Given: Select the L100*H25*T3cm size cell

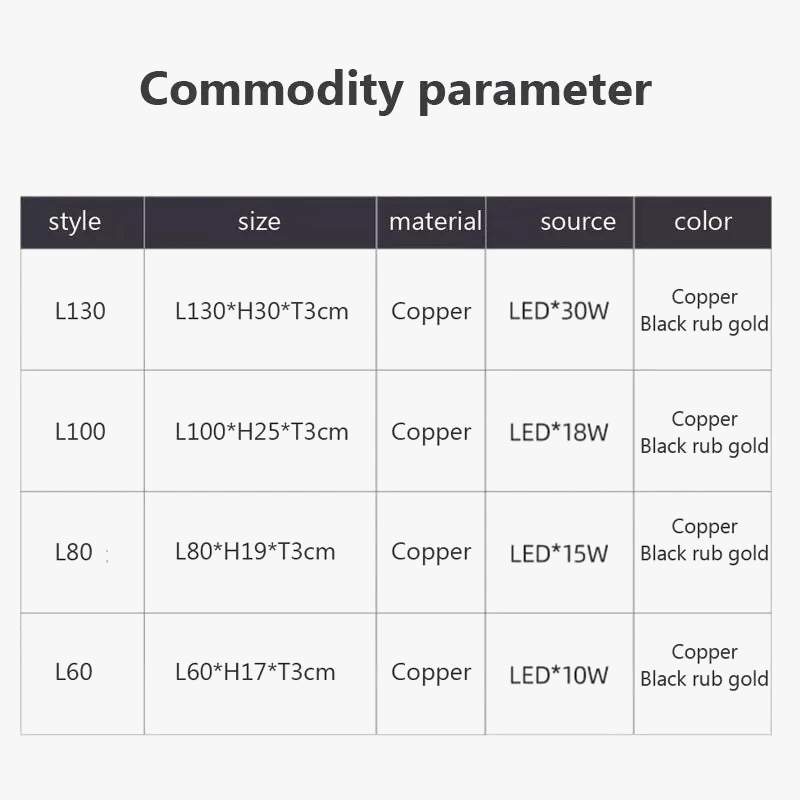Looking at the screenshot, I should [x=262, y=432].
